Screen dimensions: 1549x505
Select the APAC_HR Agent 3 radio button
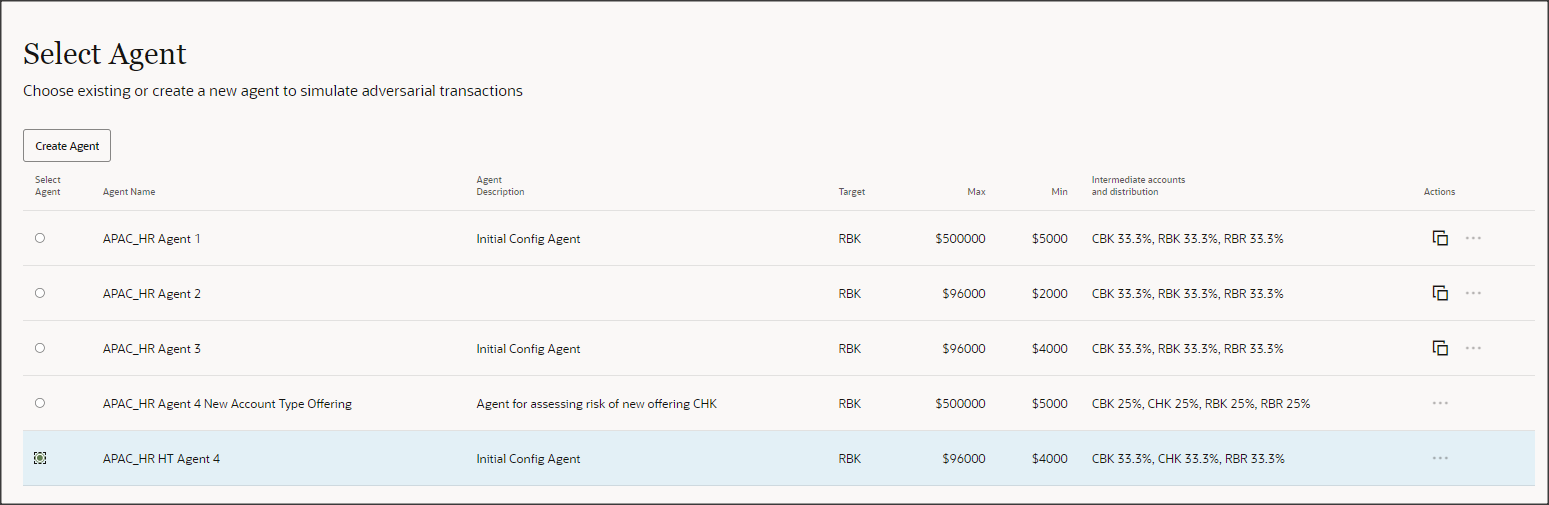[x=40, y=348]
